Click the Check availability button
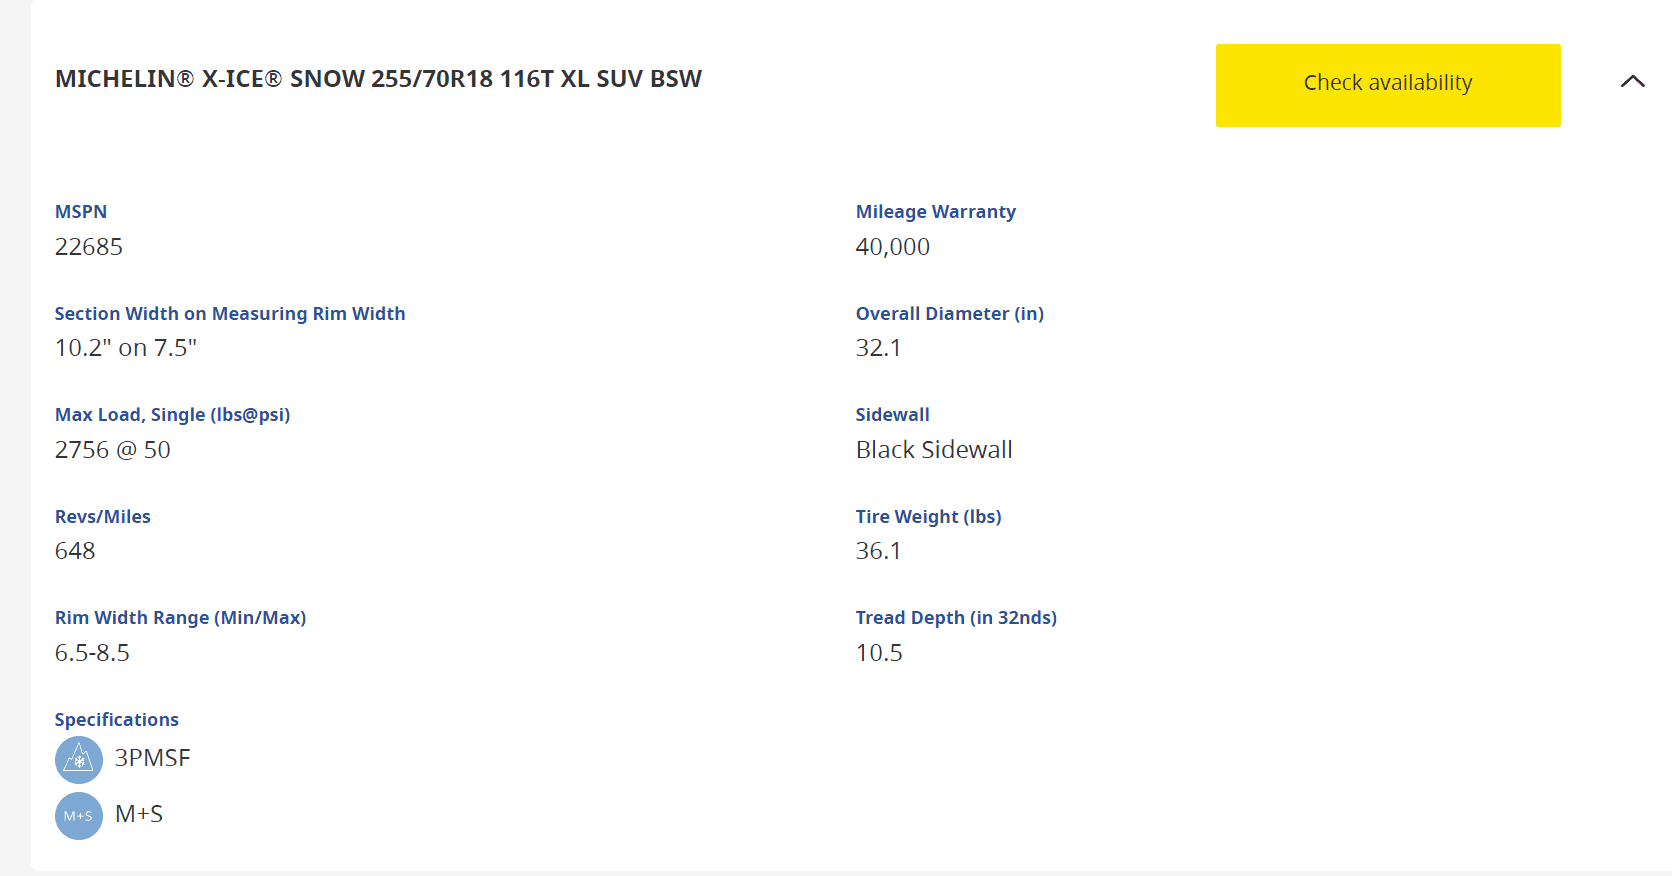This screenshot has width=1672, height=876. pyautogui.click(x=1388, y=85)
